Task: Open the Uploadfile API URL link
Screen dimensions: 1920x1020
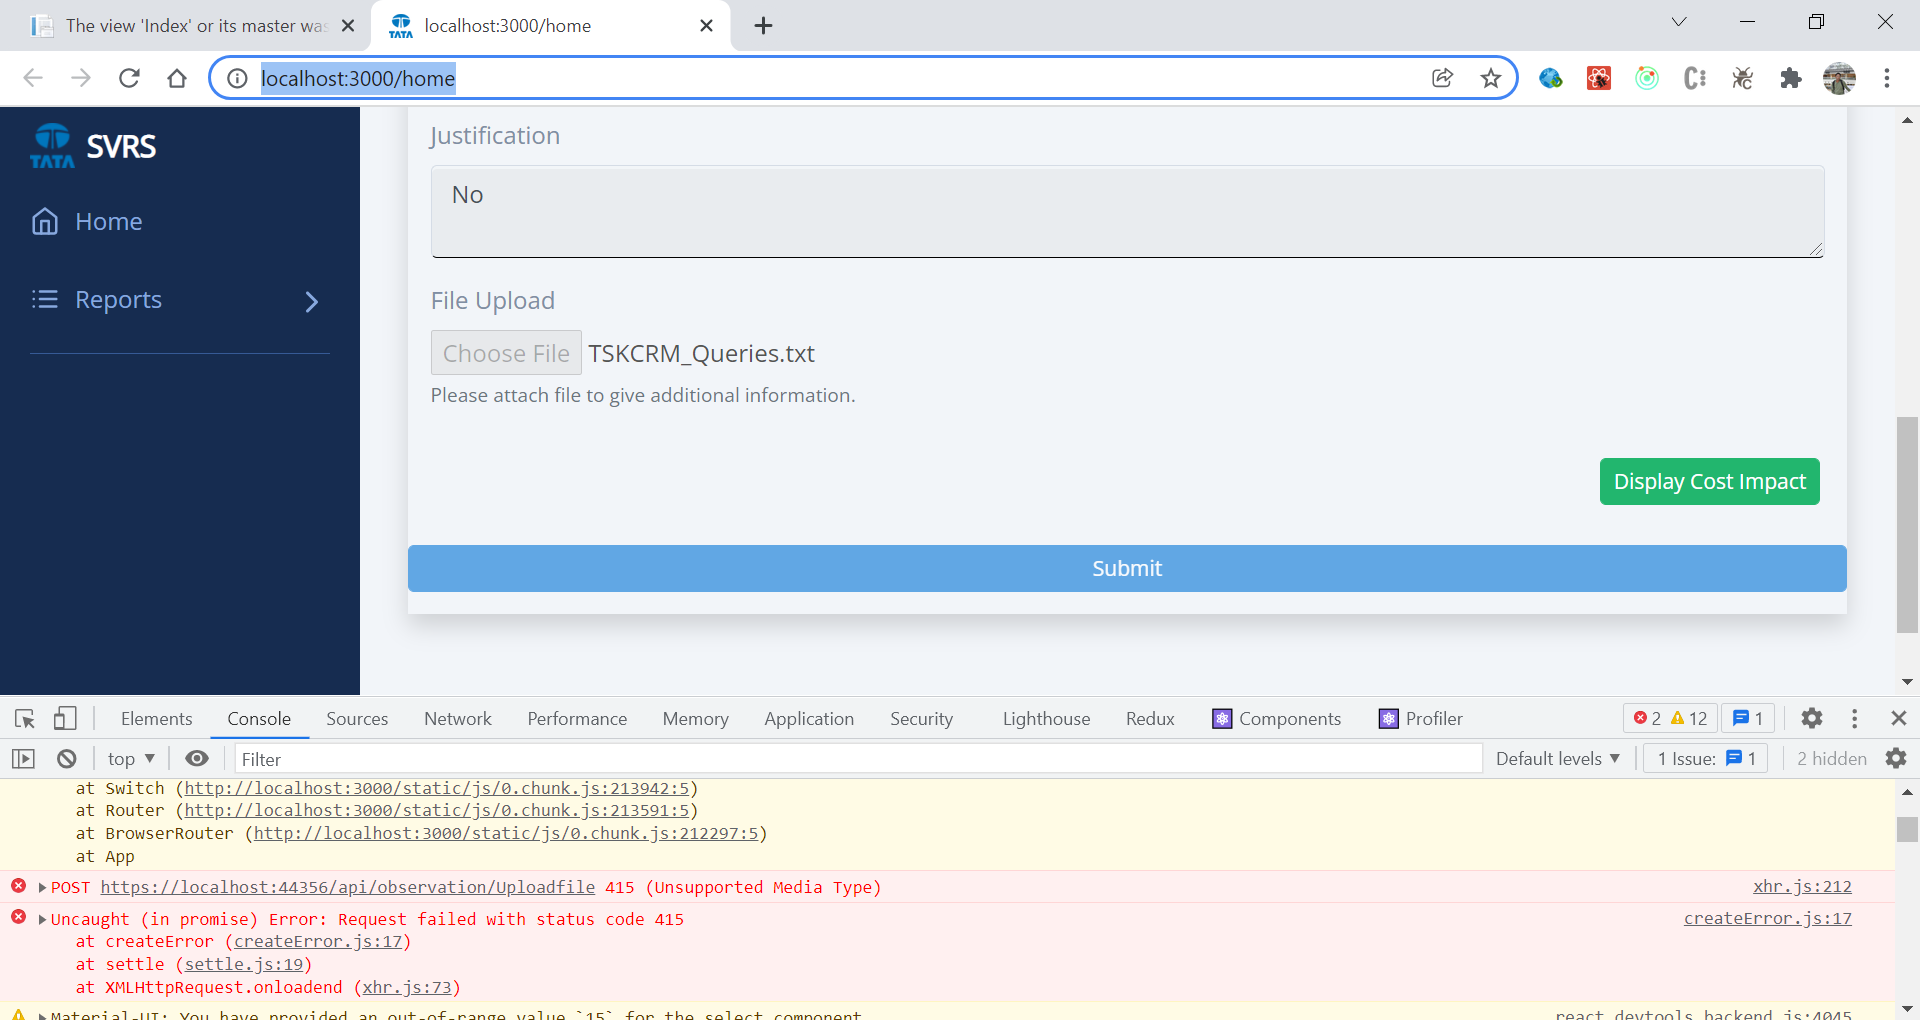Action: pos(348,888)
